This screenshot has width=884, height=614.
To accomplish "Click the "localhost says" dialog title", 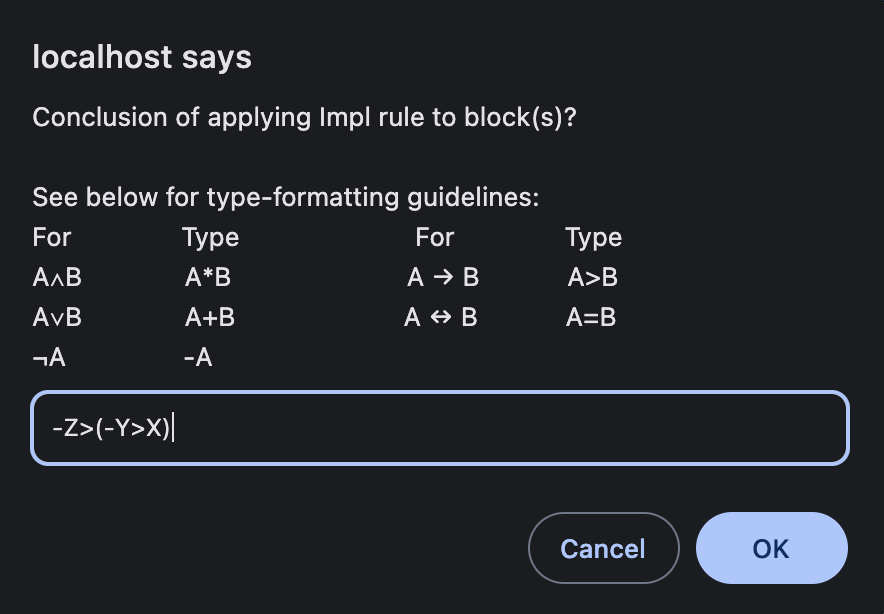I will point(142,57).
